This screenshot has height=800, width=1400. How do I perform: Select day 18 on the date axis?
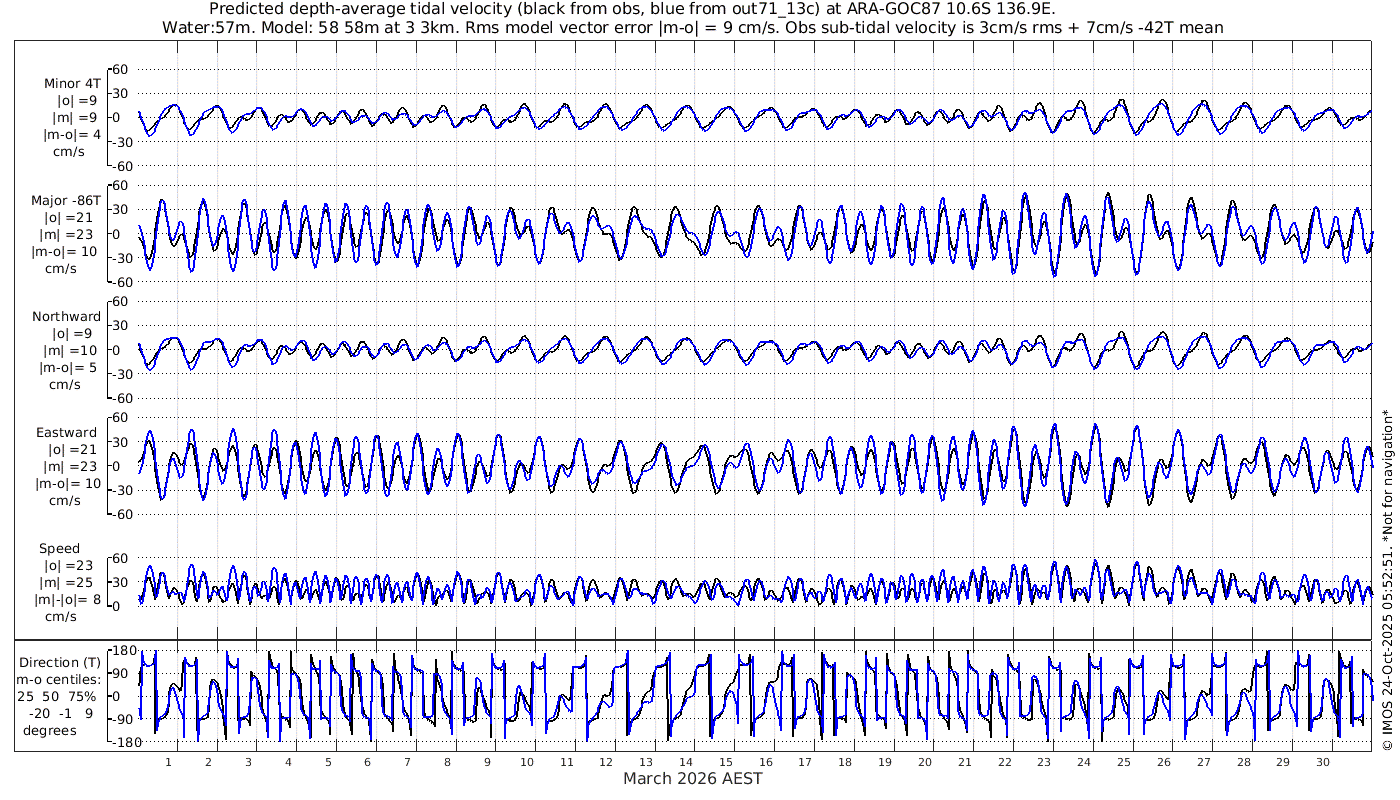click(845, 762)
